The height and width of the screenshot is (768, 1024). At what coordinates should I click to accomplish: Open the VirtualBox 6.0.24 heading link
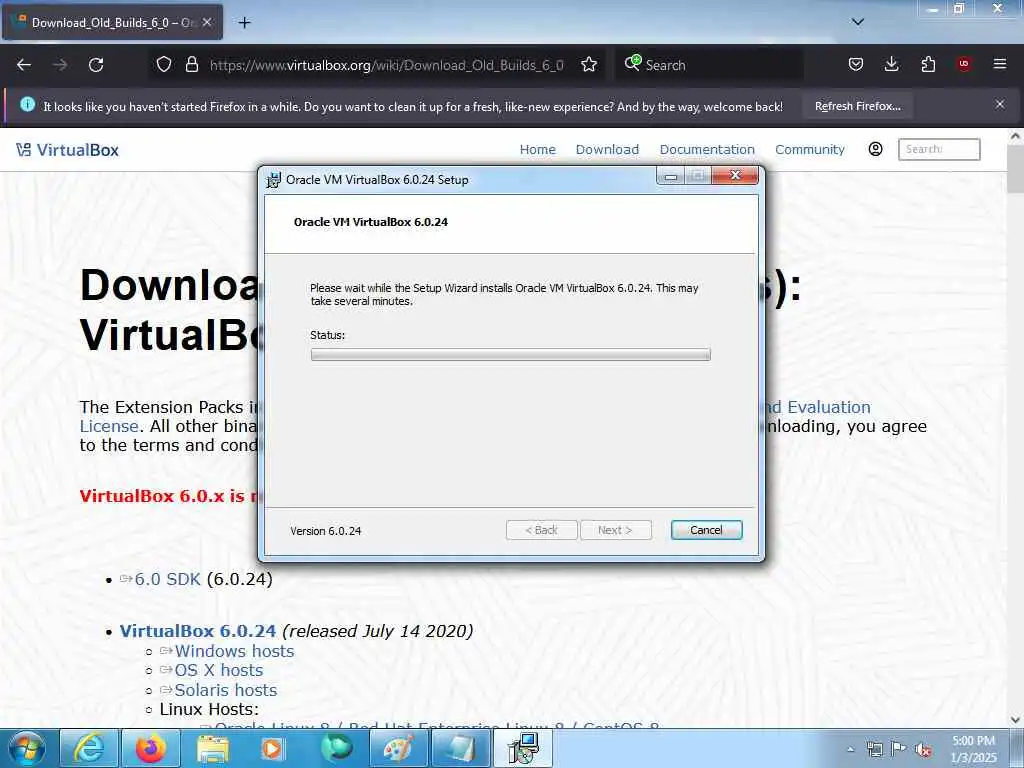click(198, 631)
